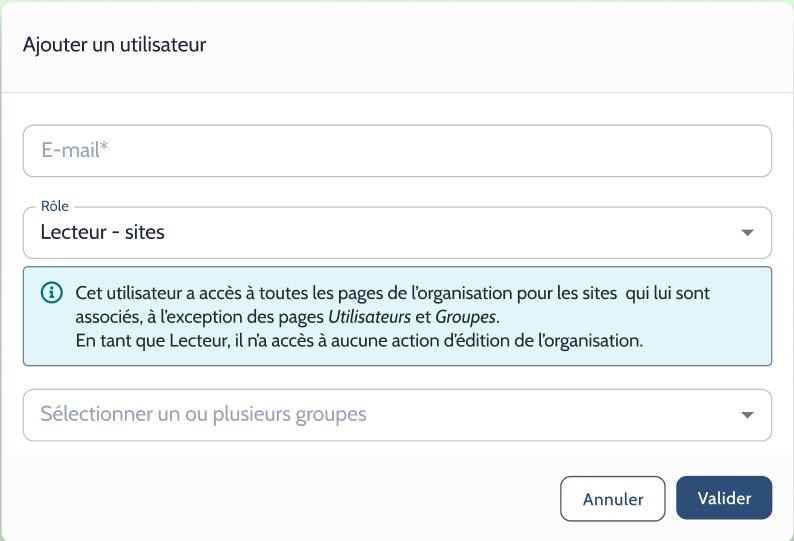Viewport: 794px width, 541px height.
Task: Click the sentence starting 'En tant que Lecteur'
Action: [x=359, y=340]
